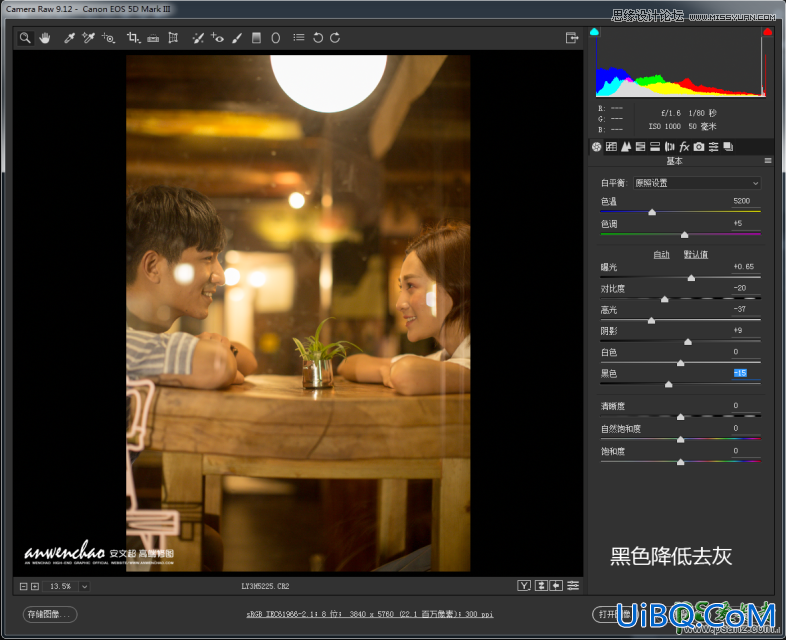Switch to the Snapshots tab
The image size is (786, 640).
(x=728, y=147)
